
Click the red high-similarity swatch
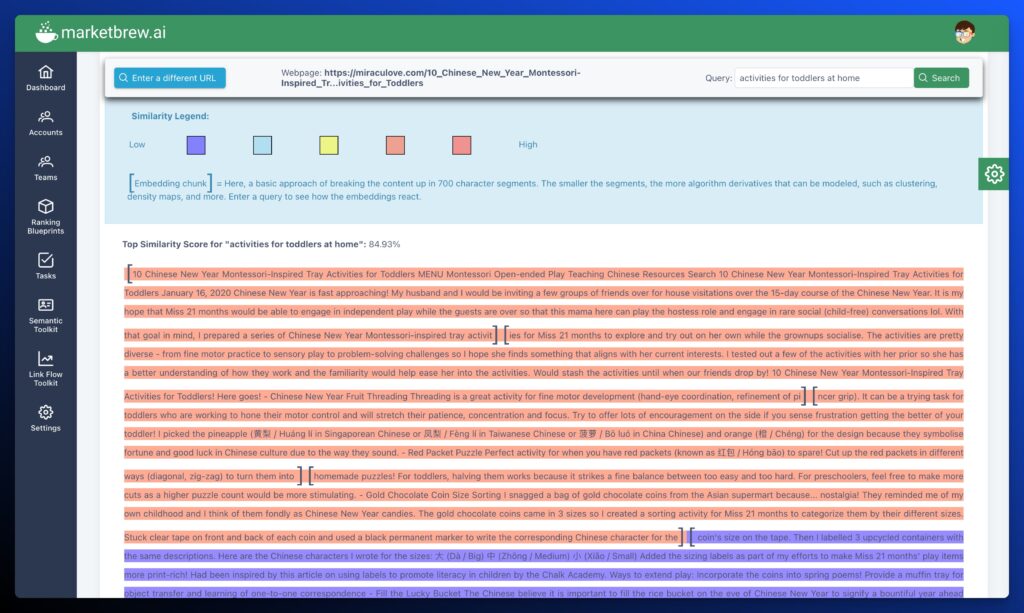coord(461,145)
